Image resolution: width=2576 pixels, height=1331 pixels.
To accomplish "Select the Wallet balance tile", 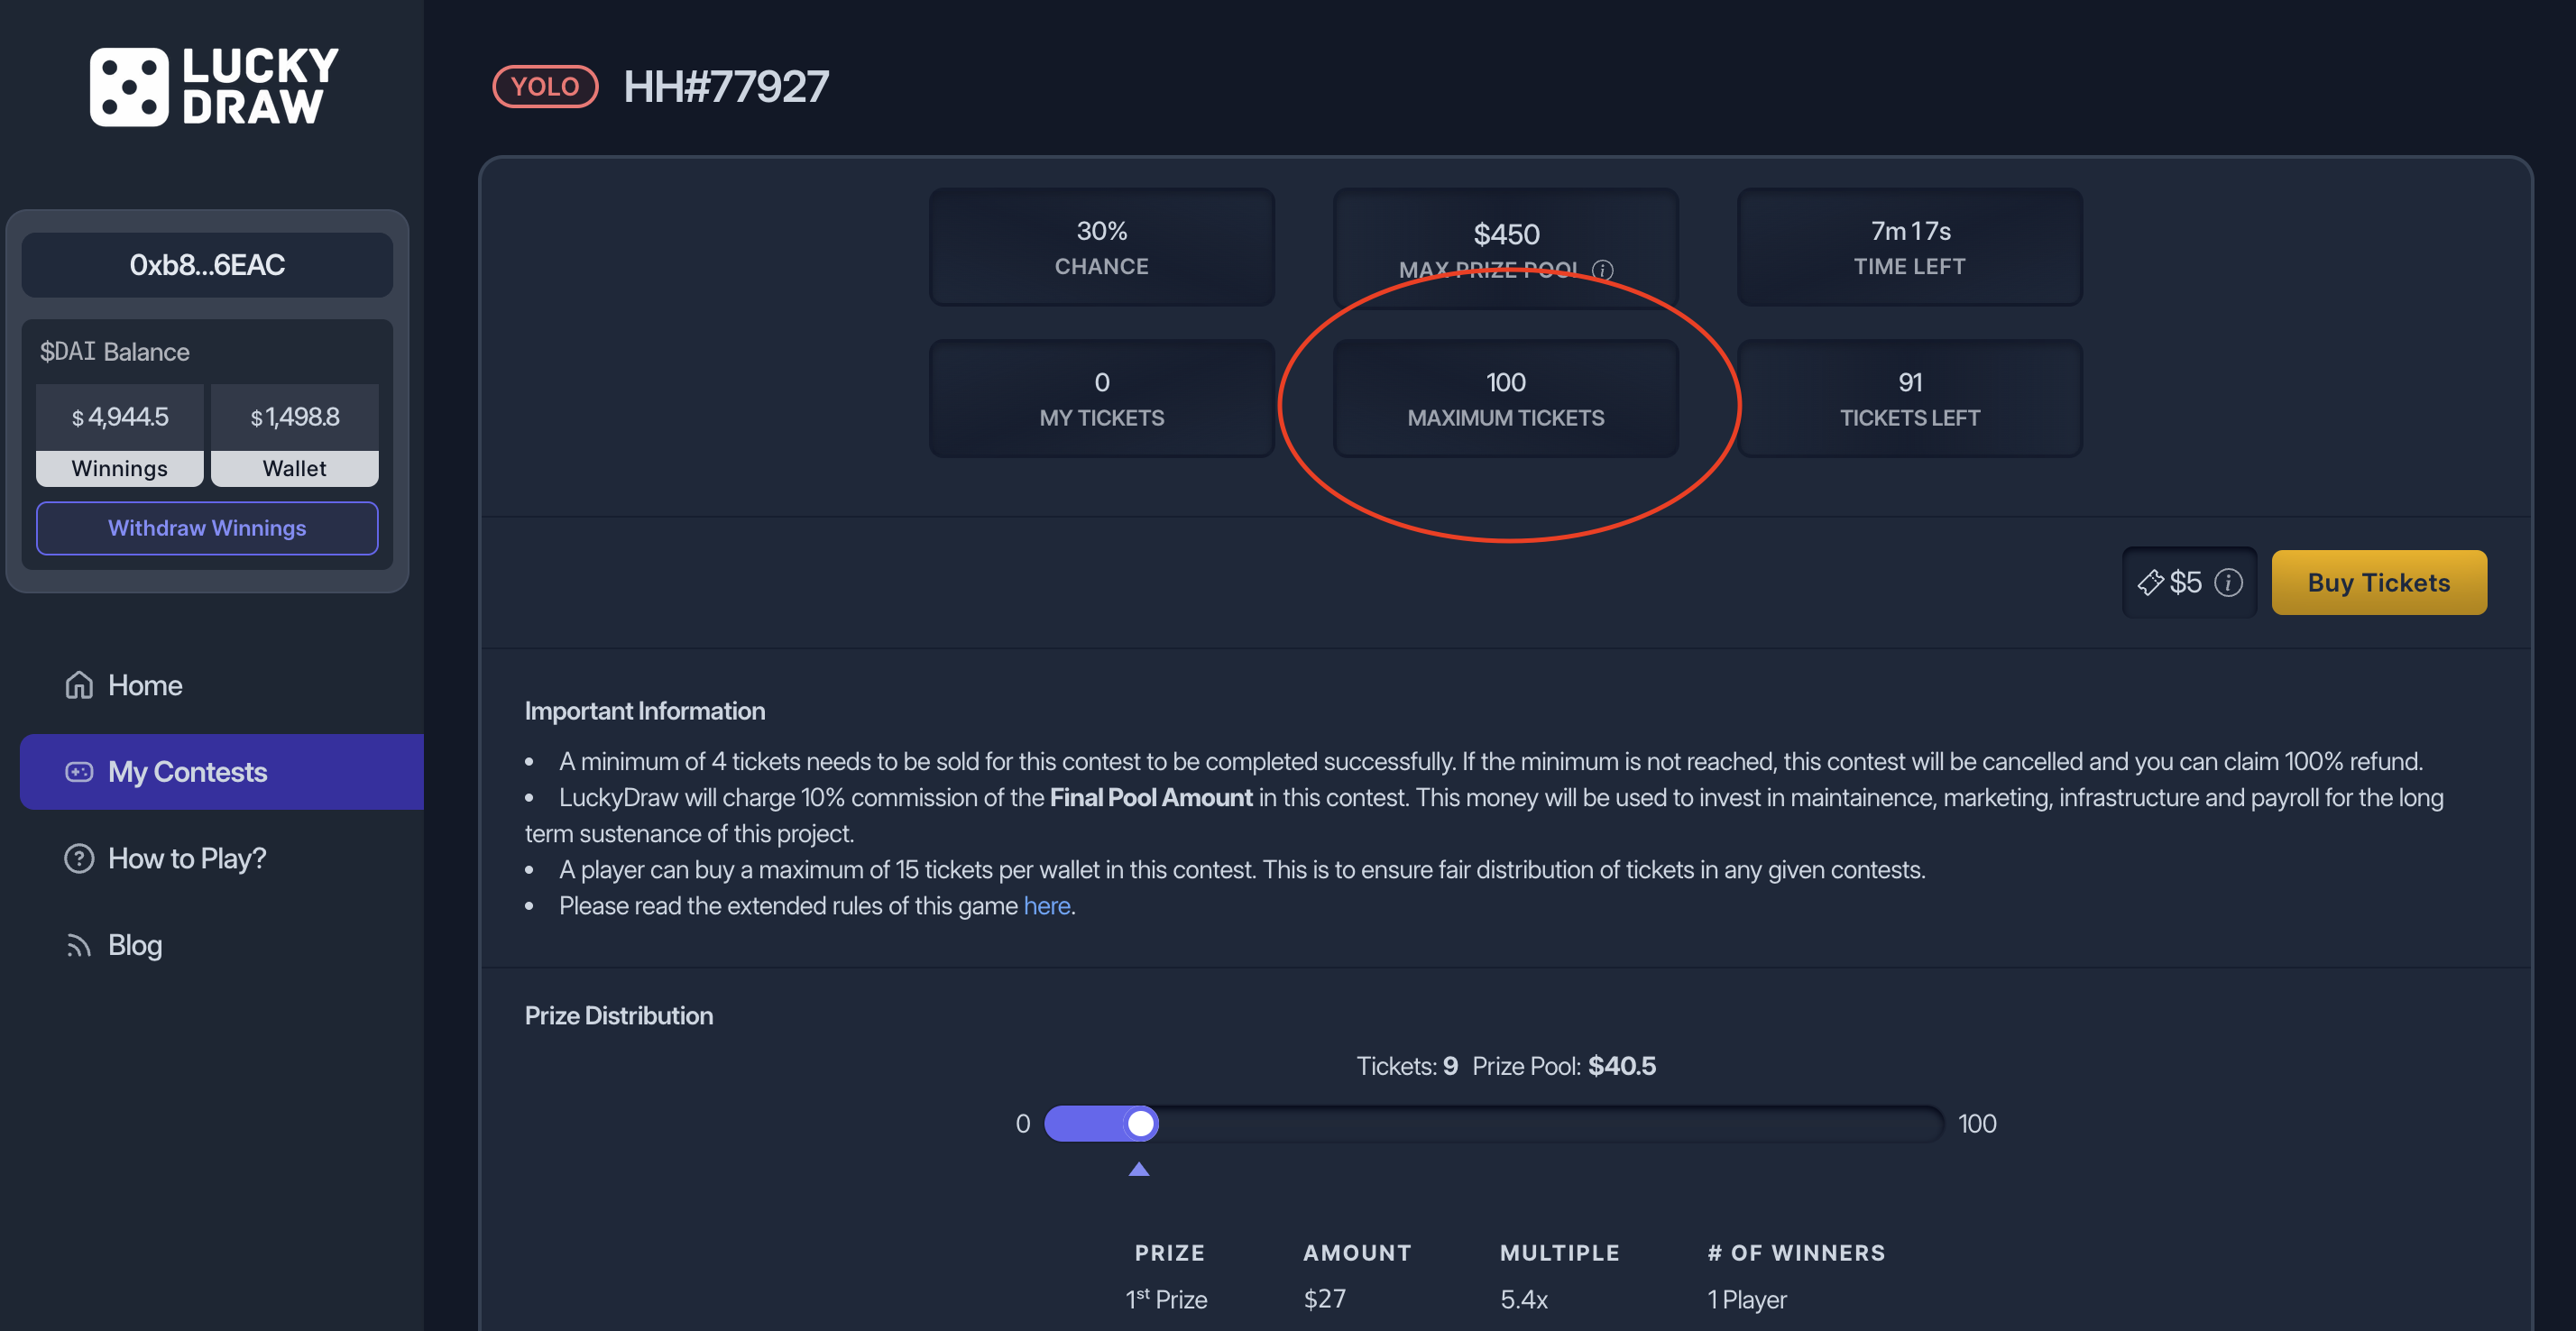I will pos(295,435).
